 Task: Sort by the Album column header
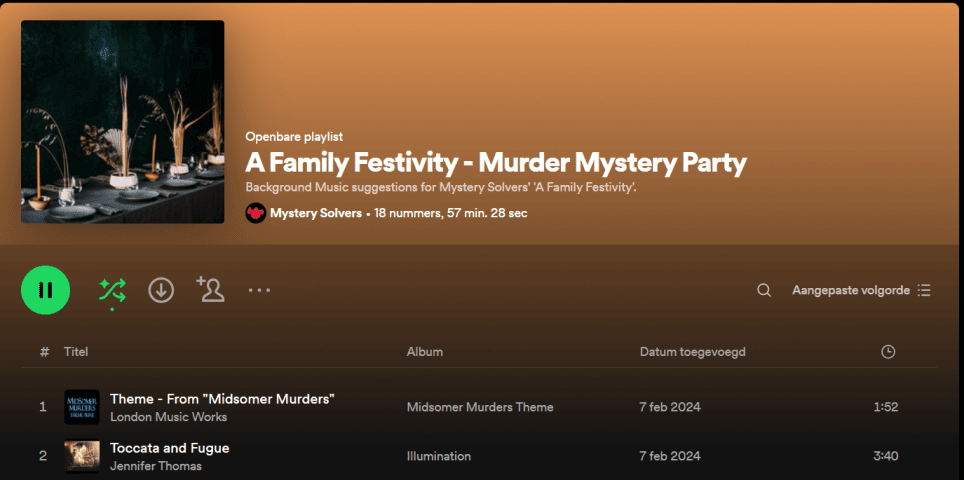coord(425,352)
